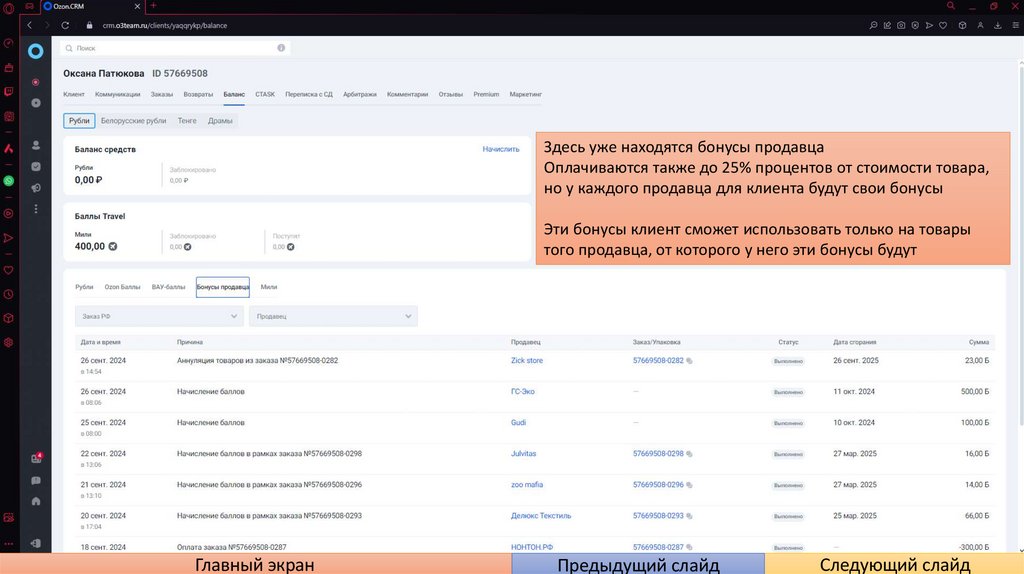Click the info icon in search field
The height and width of the screenshot is (574, 1024).
tap(281, 47)
